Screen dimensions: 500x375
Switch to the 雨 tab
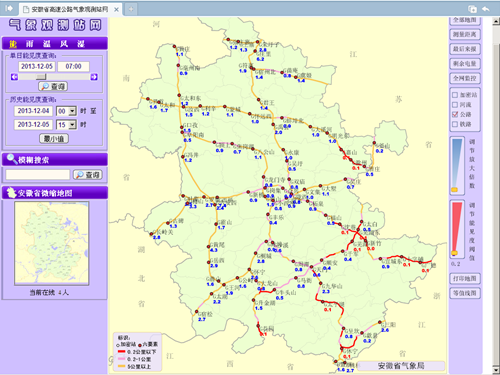click(x=30, y=44)
